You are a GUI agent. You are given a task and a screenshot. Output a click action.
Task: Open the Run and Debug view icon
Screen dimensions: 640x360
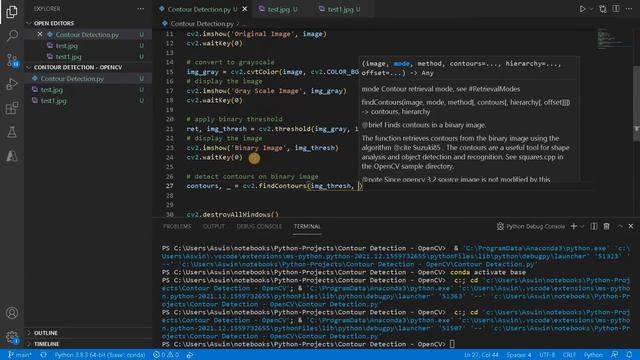pyautogui.click(x=12, y=84)
